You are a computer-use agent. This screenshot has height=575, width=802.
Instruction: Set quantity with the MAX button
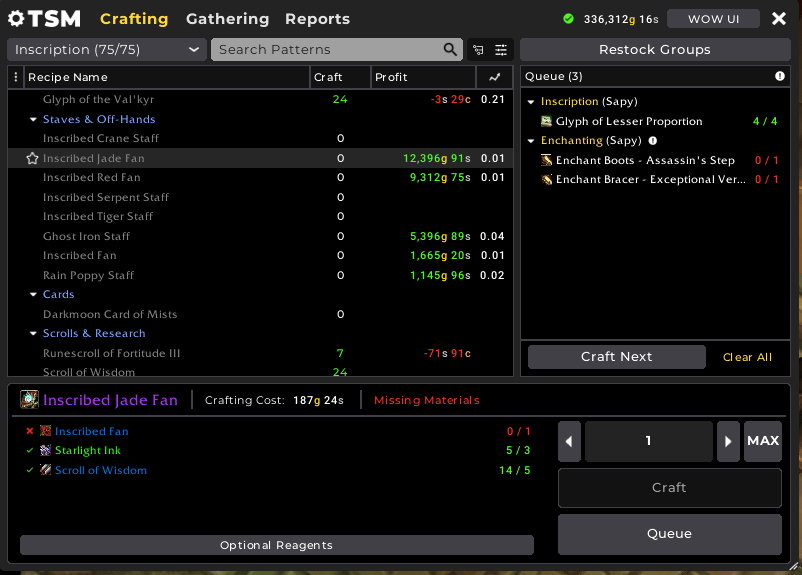pyautogui.click(x=763, y=441)
